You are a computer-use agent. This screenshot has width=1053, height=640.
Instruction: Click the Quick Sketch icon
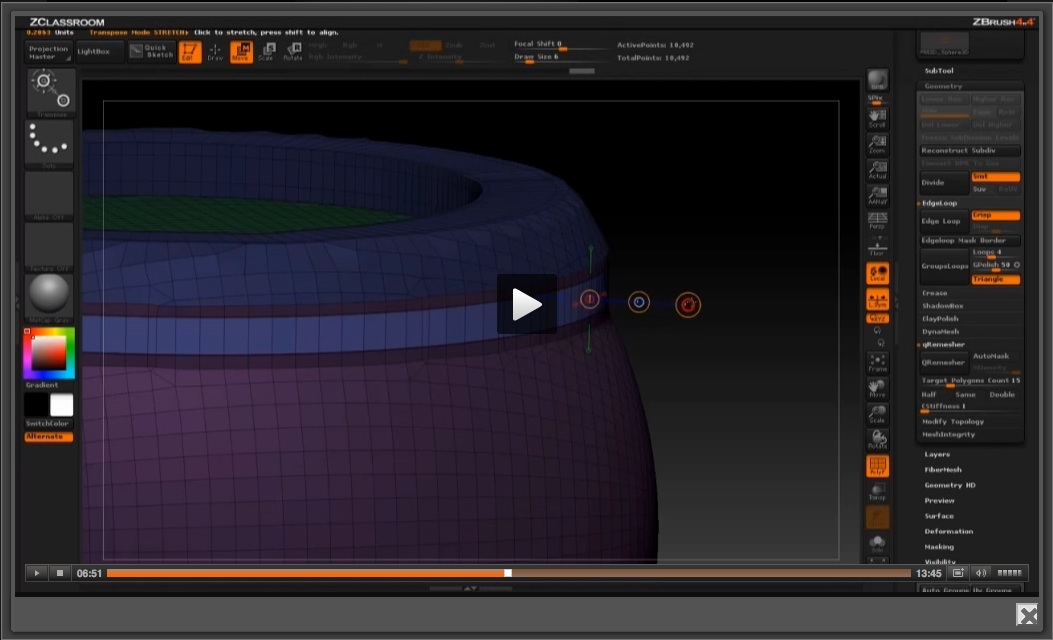151,51
